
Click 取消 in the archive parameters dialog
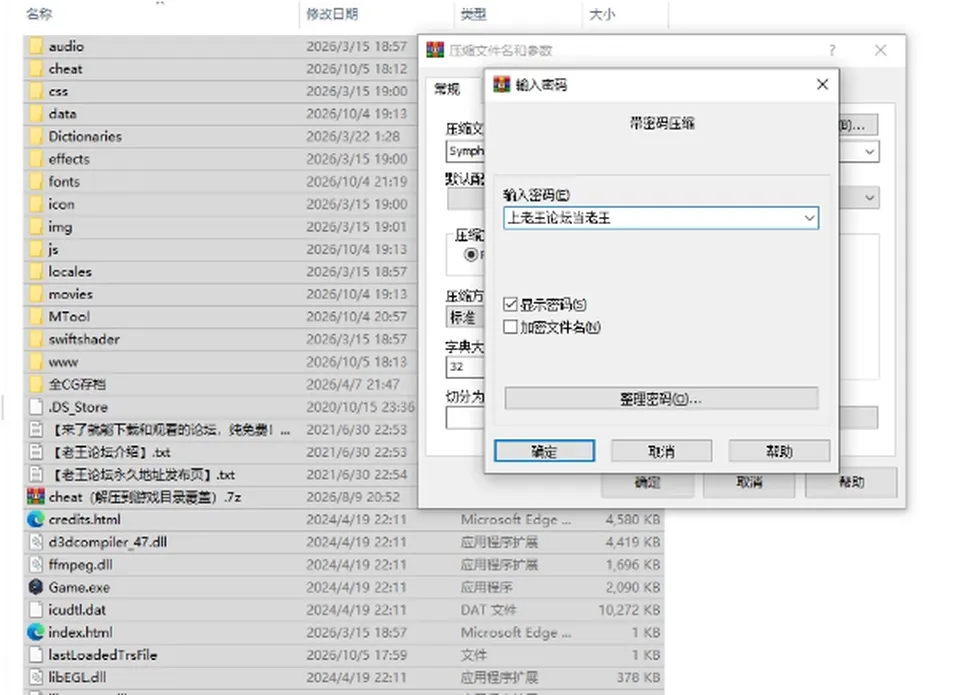749,483
